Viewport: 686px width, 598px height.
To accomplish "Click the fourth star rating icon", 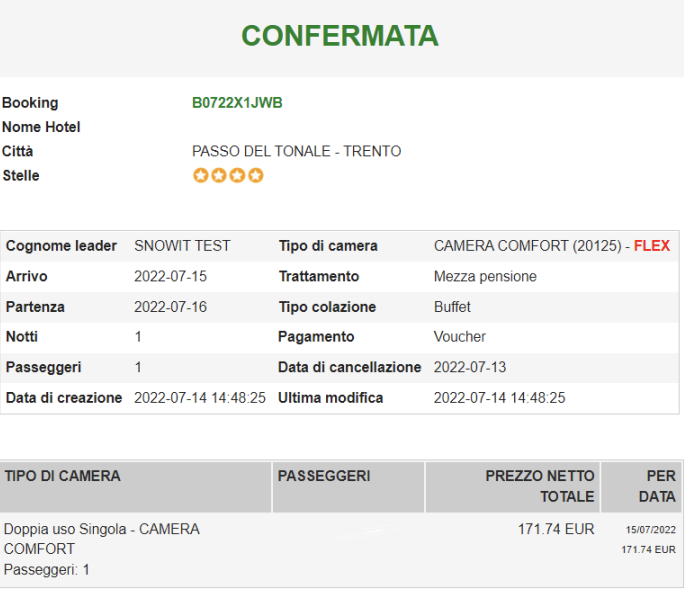I will [255, 176].
